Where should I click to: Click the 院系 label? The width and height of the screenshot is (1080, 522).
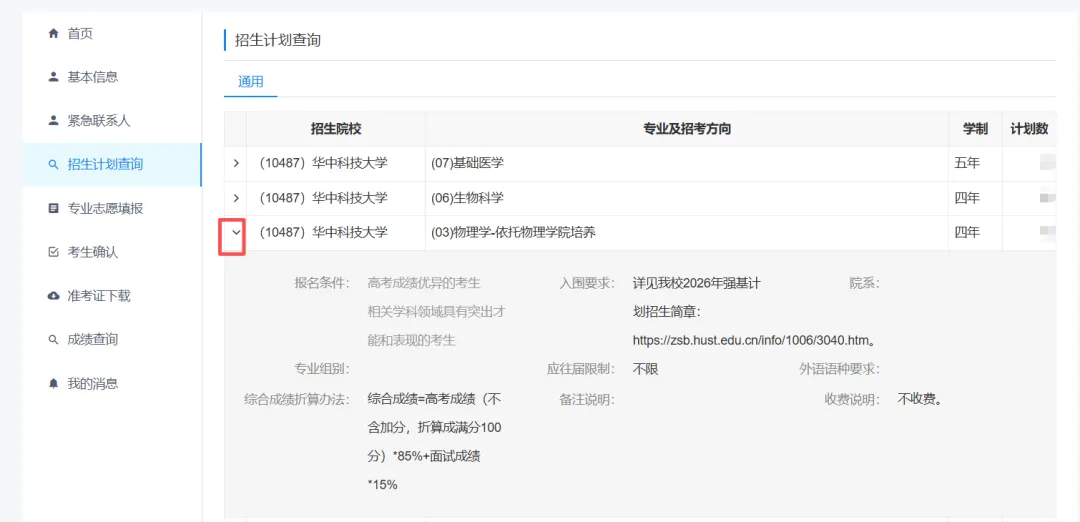864,283
